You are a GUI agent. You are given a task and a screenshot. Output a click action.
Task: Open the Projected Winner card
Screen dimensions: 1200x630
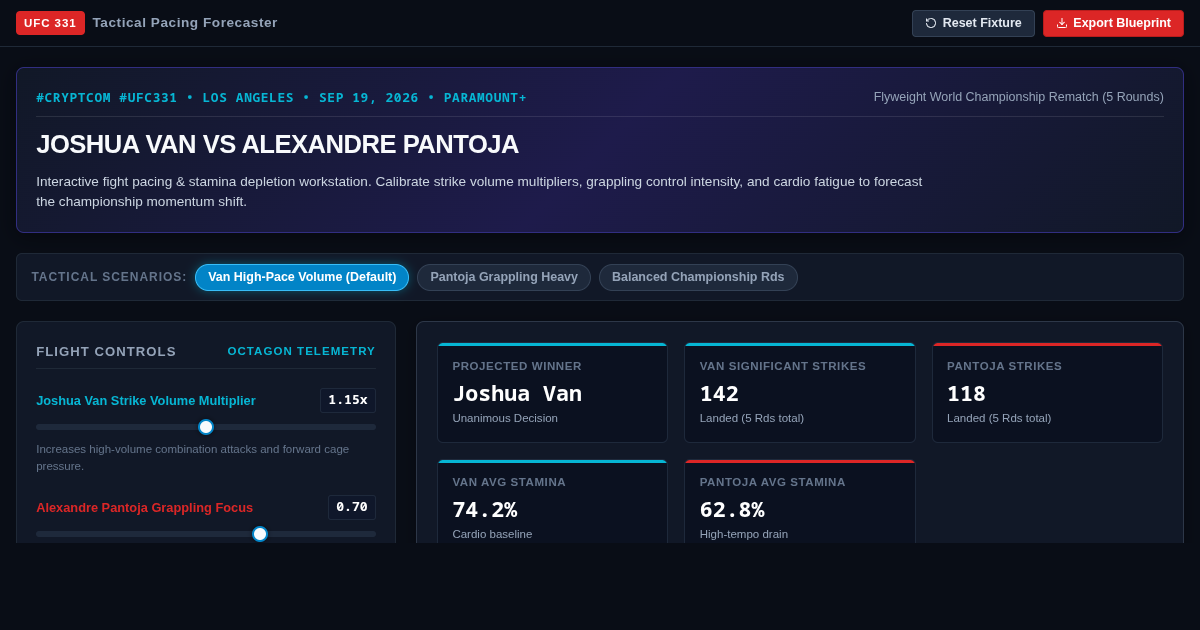[x=552, y=393]
